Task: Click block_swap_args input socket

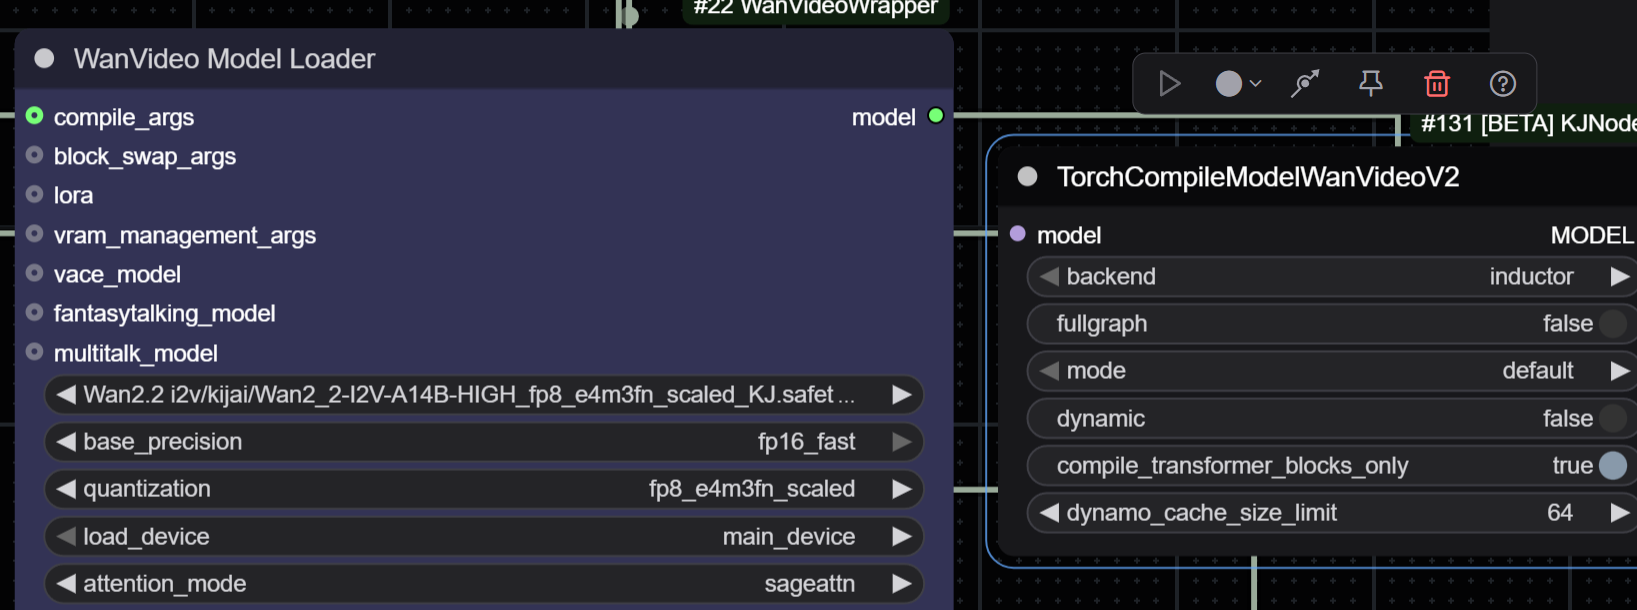Action: (35, 155)
